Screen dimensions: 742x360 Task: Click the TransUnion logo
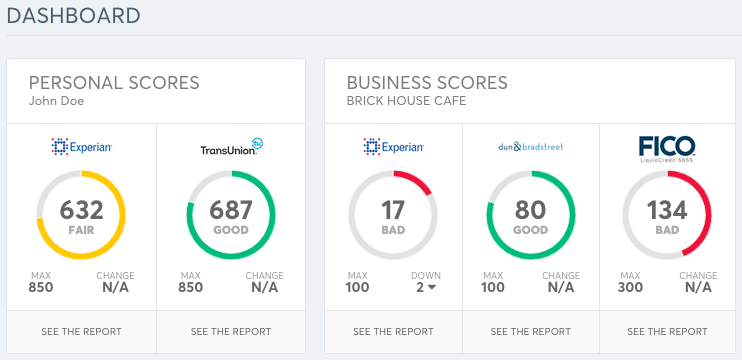(x=231, y=147)
